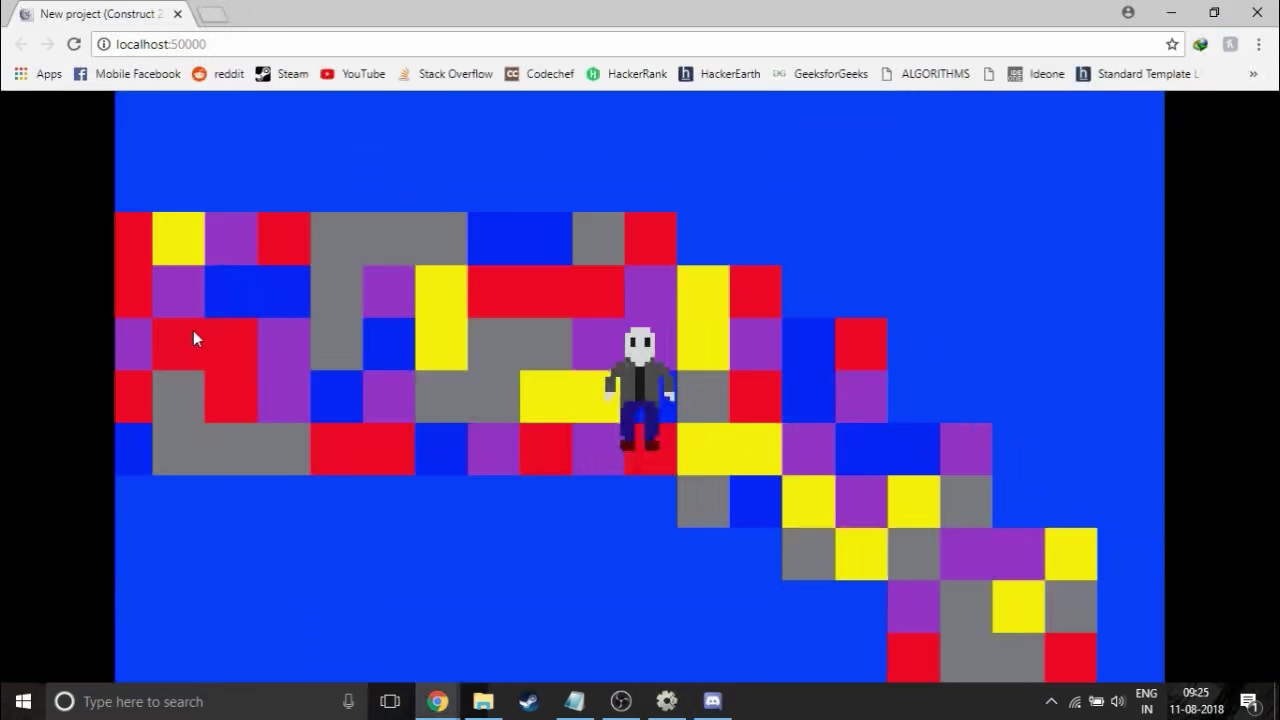Open the Steam bookmark

pyautogui.click(x=282, y=74)
